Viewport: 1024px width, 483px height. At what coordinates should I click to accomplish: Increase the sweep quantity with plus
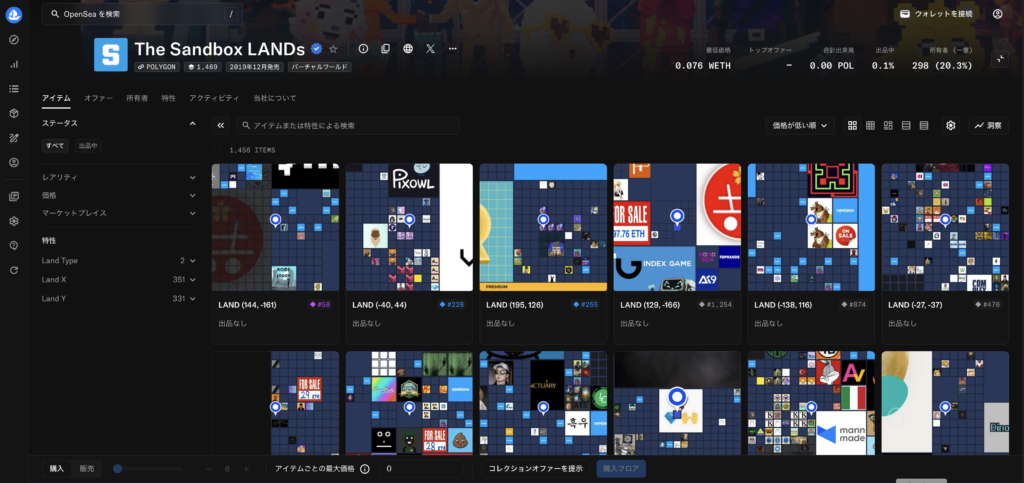pos(246,469)
